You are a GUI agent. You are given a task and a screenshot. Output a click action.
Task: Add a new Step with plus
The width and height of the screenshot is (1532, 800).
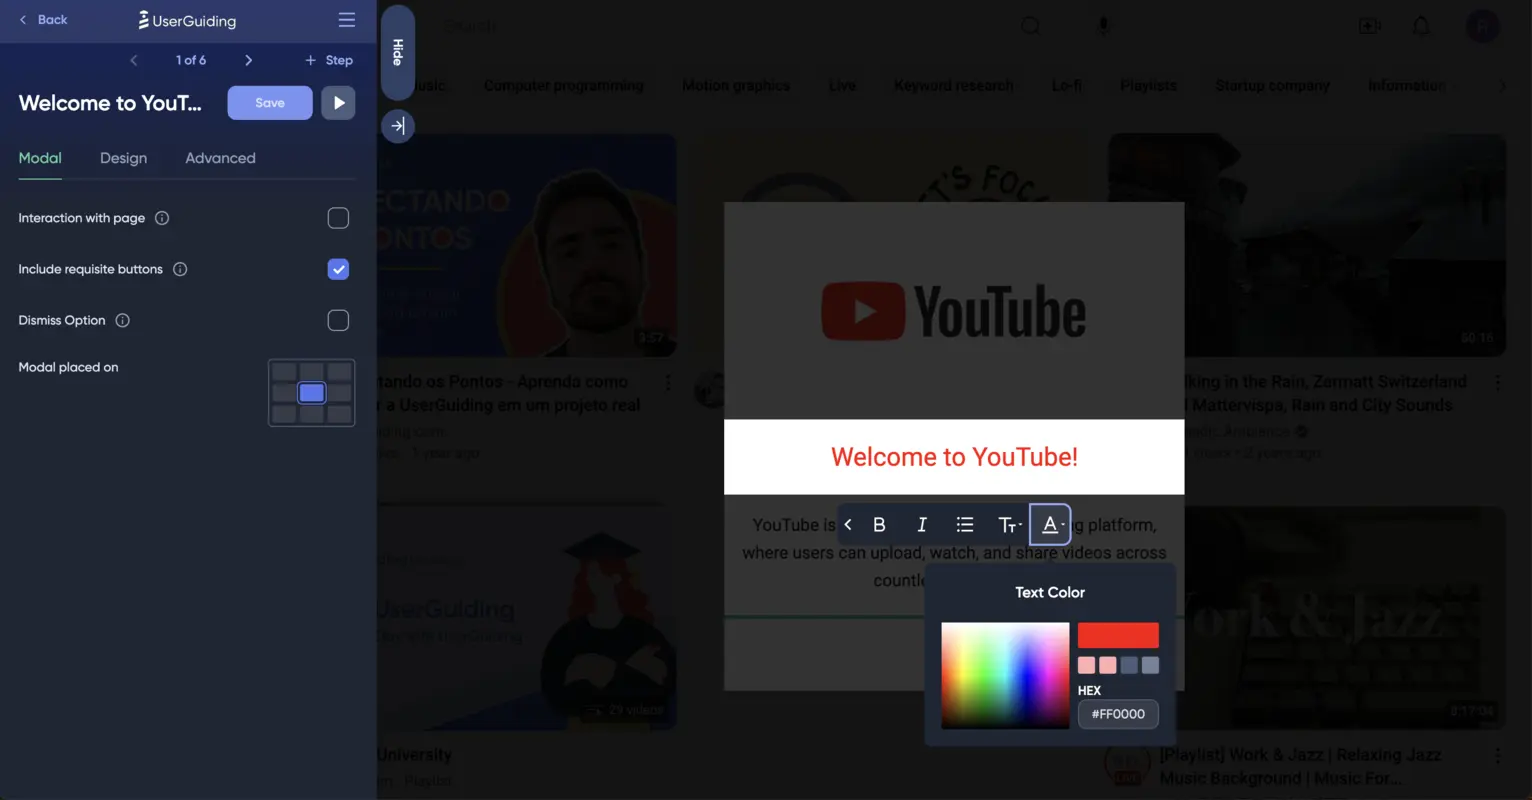point(329,60)
